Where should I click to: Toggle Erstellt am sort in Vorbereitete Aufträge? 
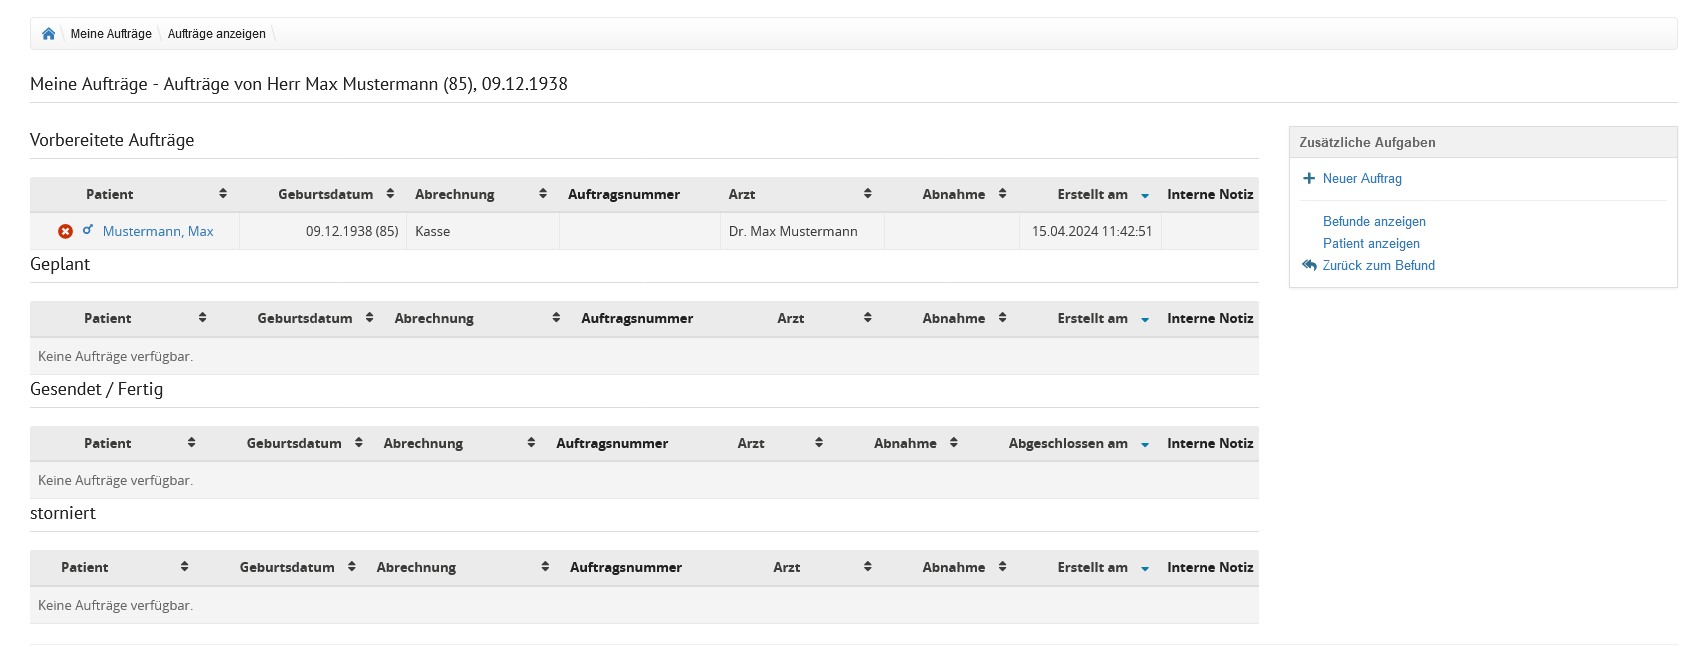coord(1144,195)
